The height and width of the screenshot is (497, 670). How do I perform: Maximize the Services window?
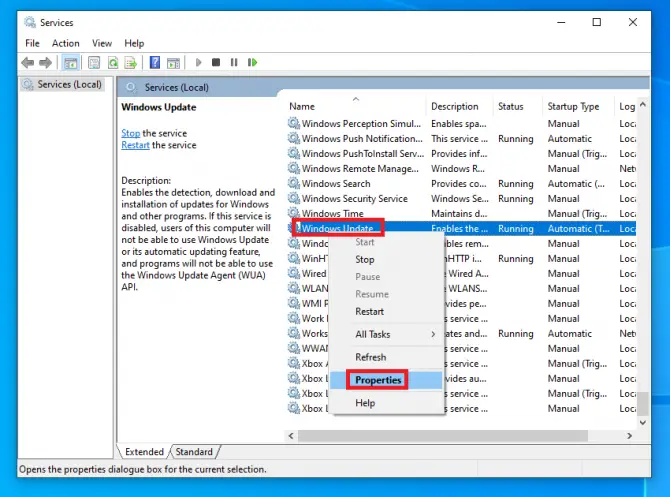pyautogui.click(x=597, y=22)
